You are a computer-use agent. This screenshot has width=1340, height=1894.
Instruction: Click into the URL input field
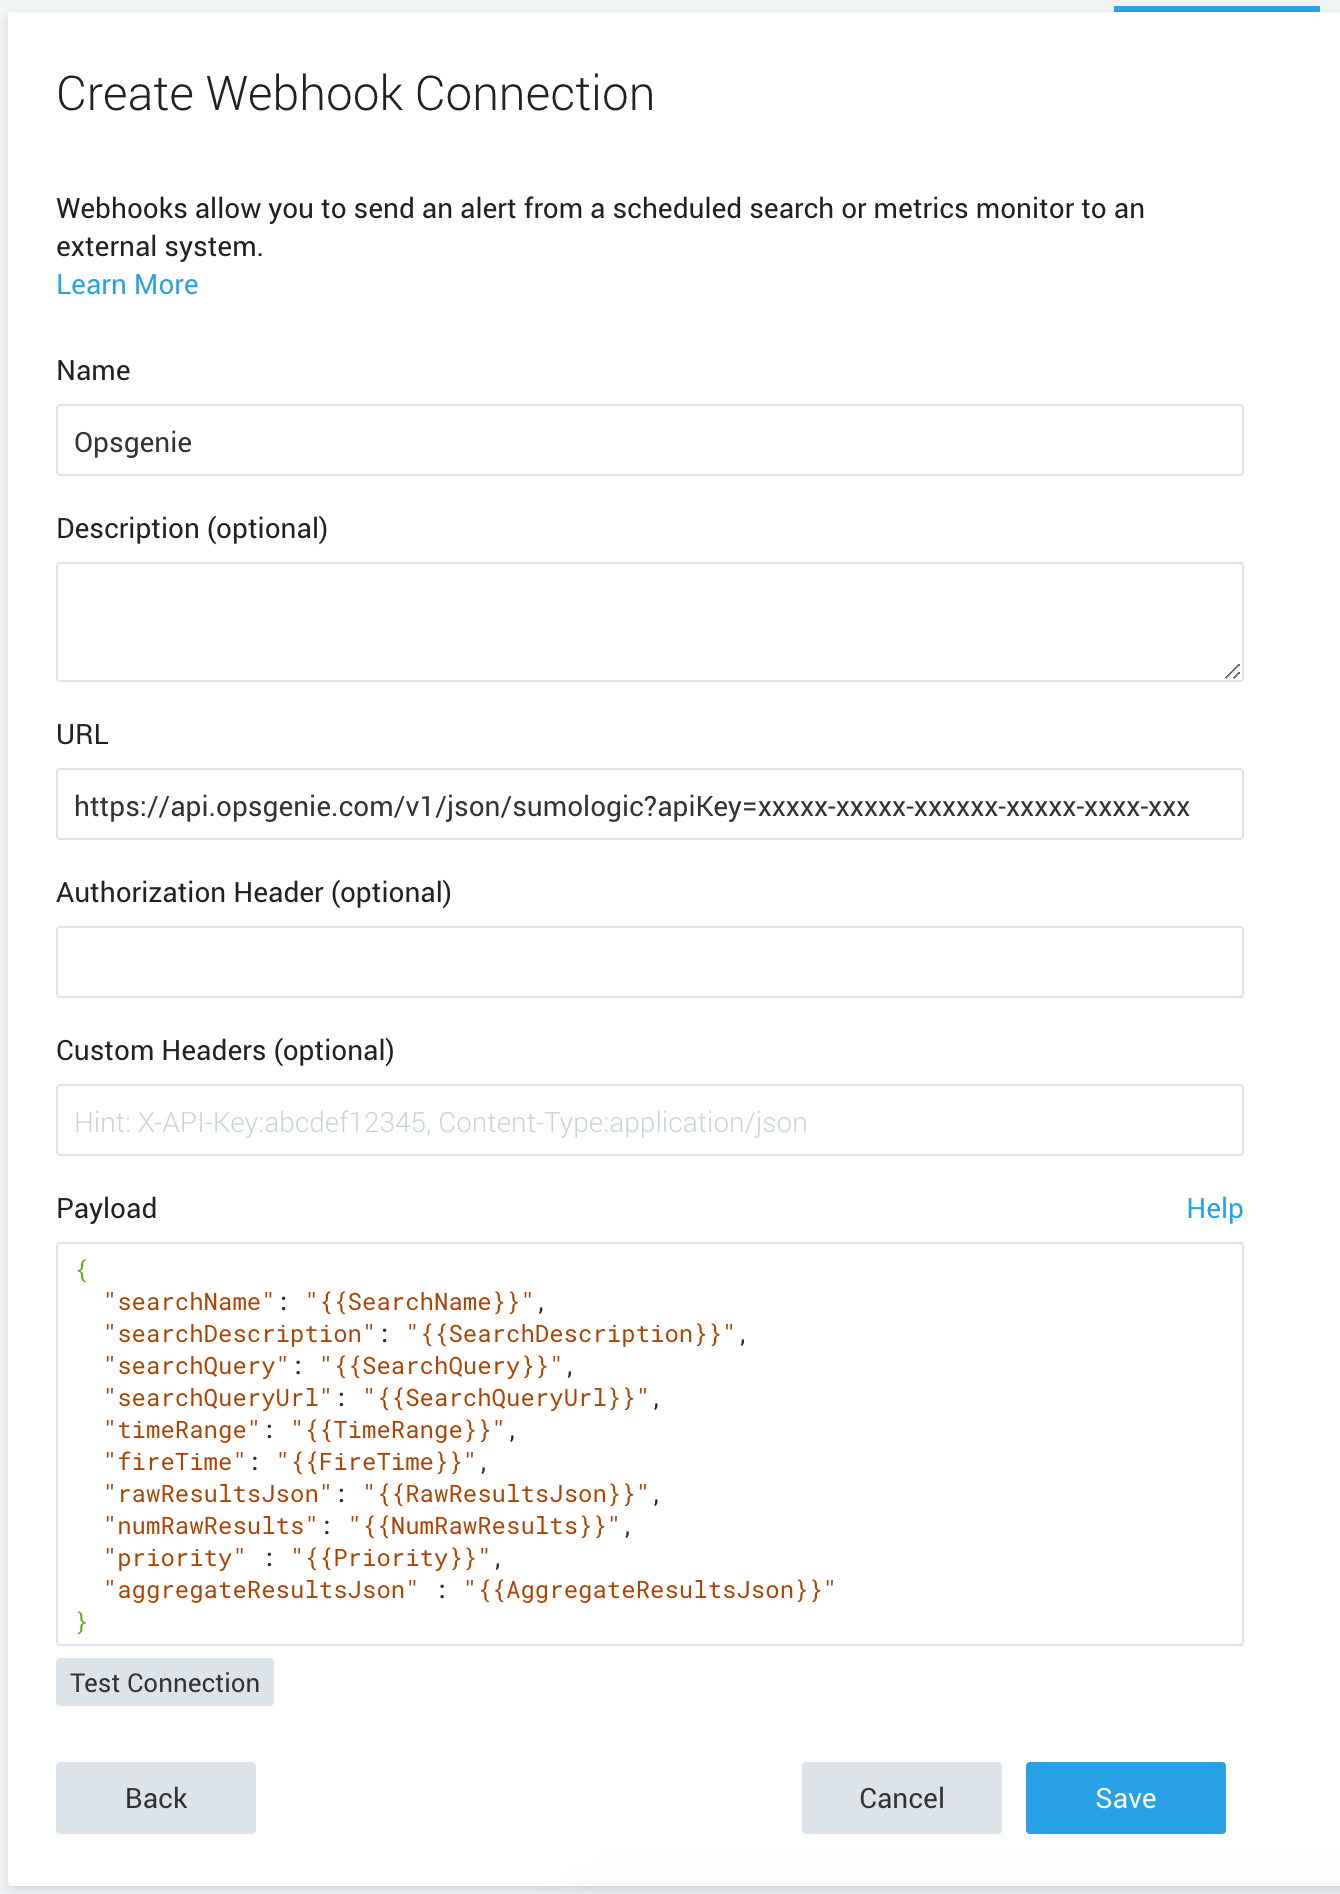[x=649, y=805]
